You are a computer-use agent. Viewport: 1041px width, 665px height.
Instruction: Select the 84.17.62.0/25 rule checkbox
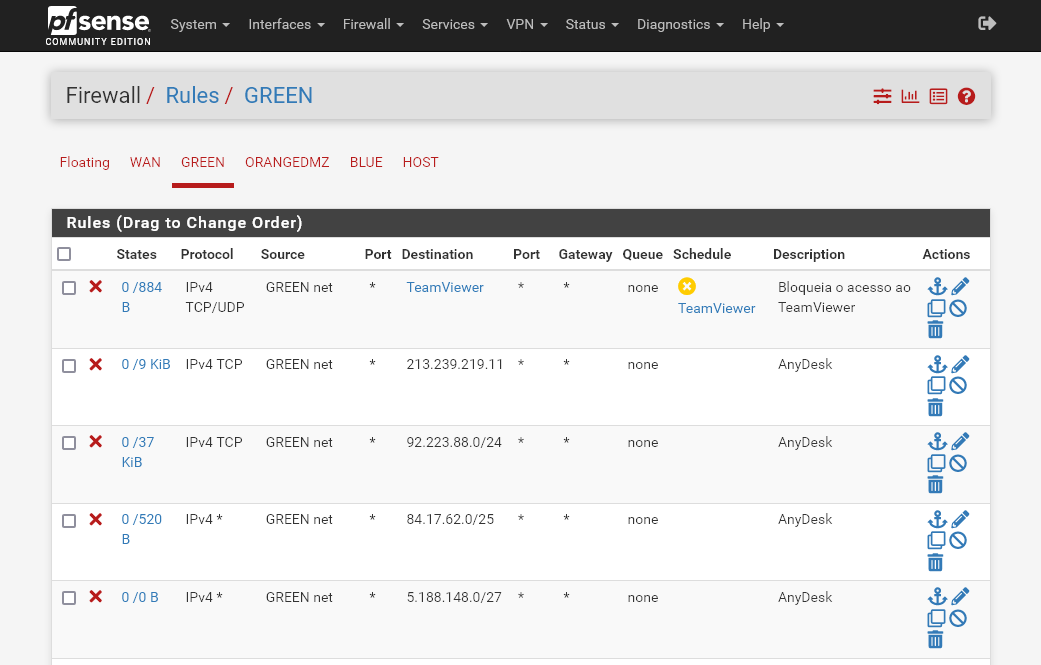[x=69, y=521]
